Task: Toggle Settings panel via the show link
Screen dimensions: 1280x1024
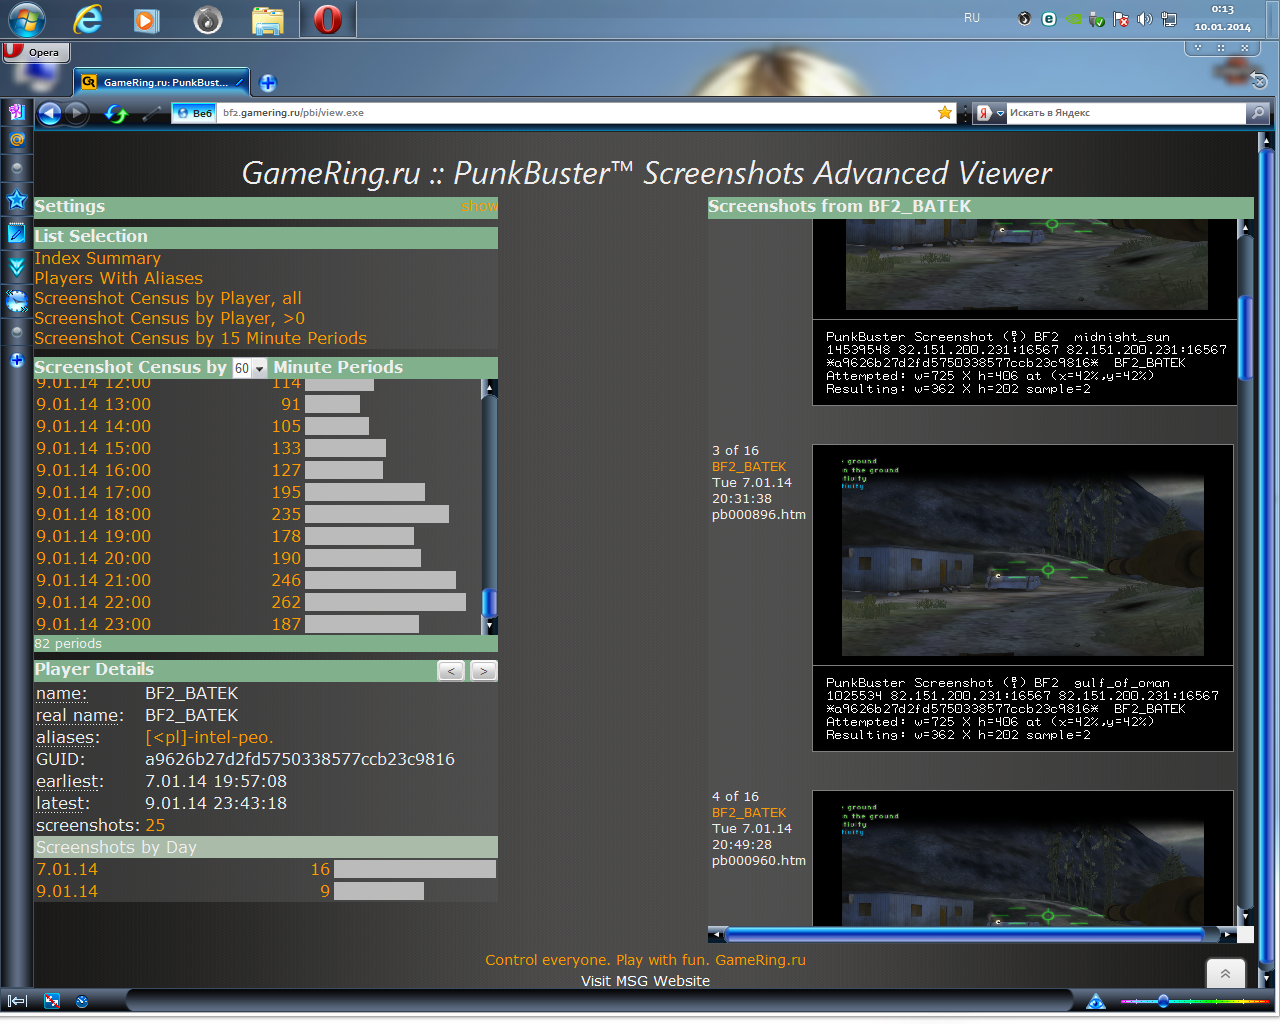Action: (478, 207)
